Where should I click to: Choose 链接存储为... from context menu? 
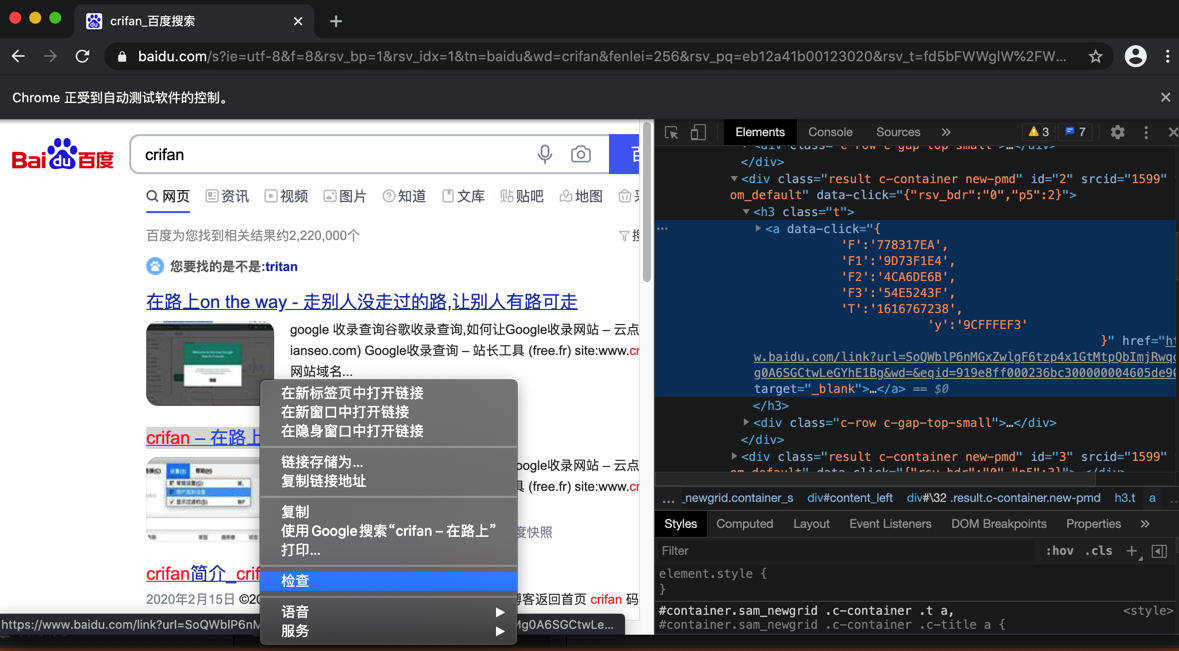pyautogui.click(x=388, y=462)
